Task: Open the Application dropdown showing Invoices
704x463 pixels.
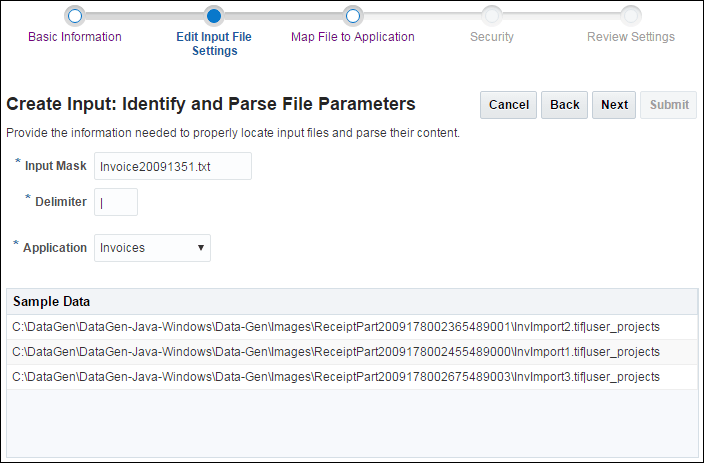Action: pyautogui.click(x=152, y=248)
